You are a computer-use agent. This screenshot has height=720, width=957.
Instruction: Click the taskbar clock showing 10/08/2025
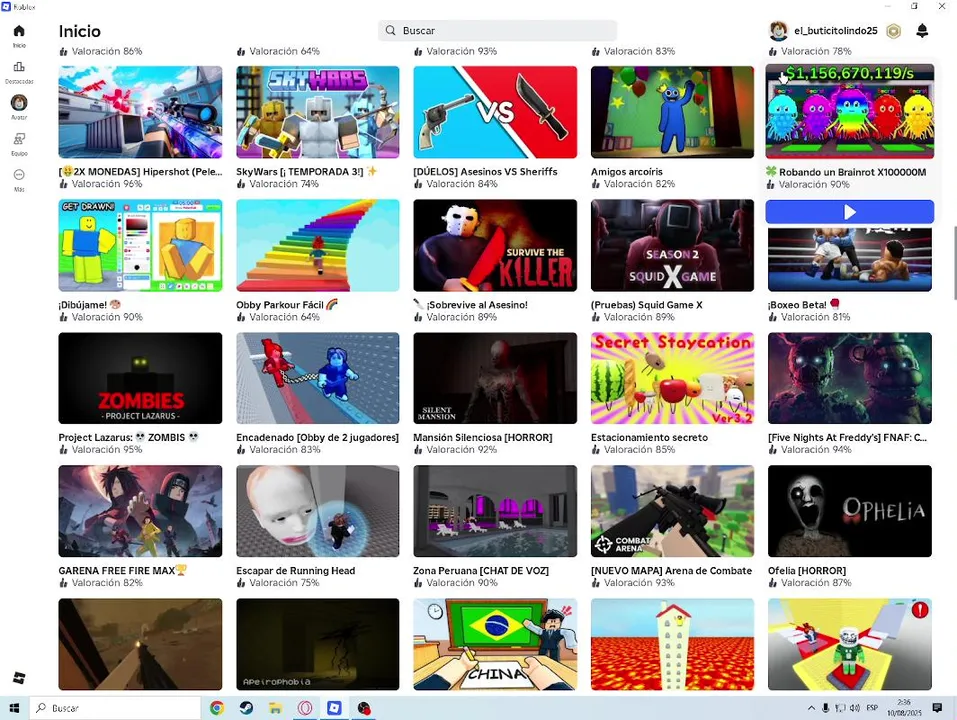point(904,708)
